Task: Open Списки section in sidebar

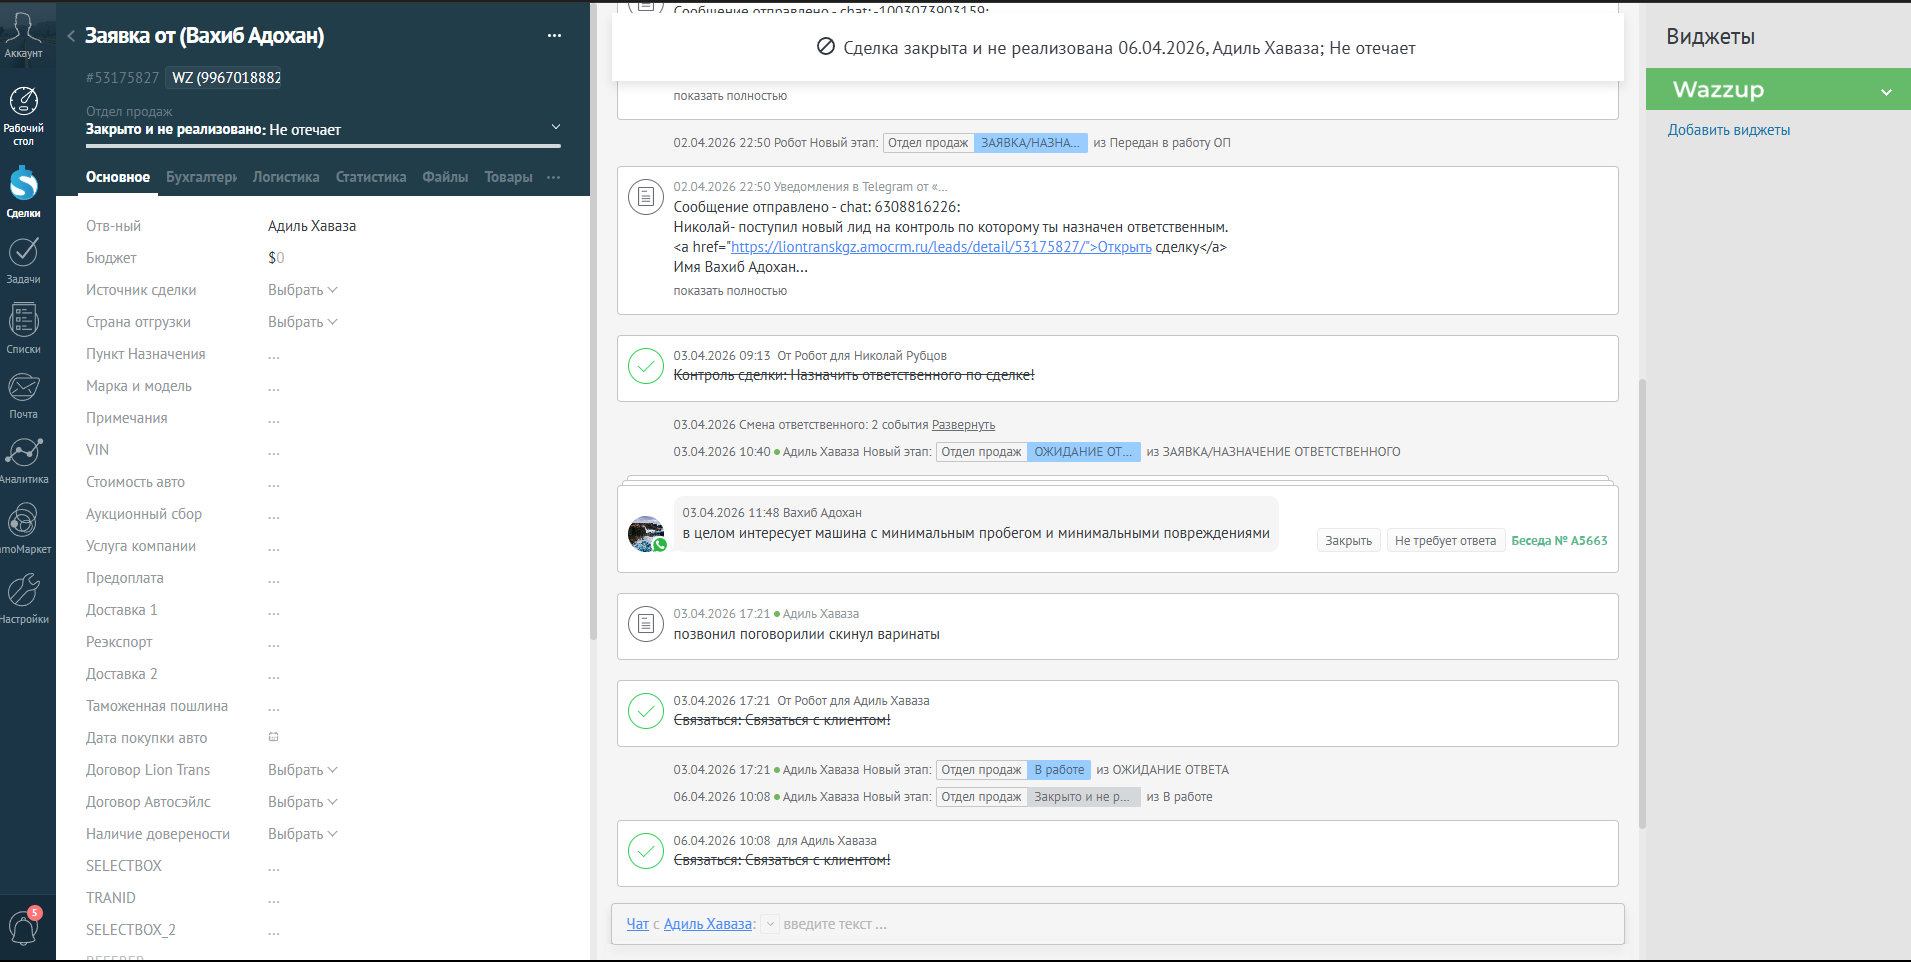Action: [x=23, y=329]
